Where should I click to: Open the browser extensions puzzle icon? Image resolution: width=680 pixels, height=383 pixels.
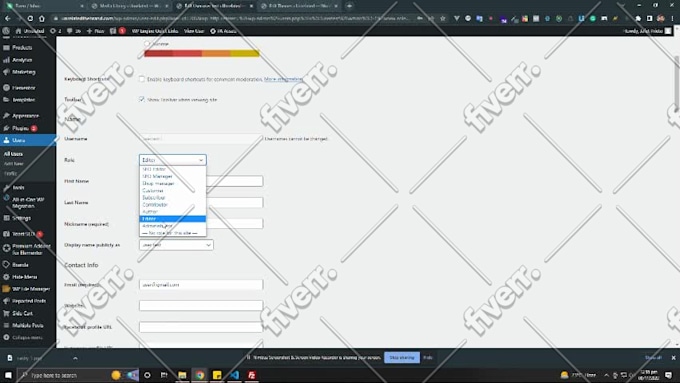point(638,19)
